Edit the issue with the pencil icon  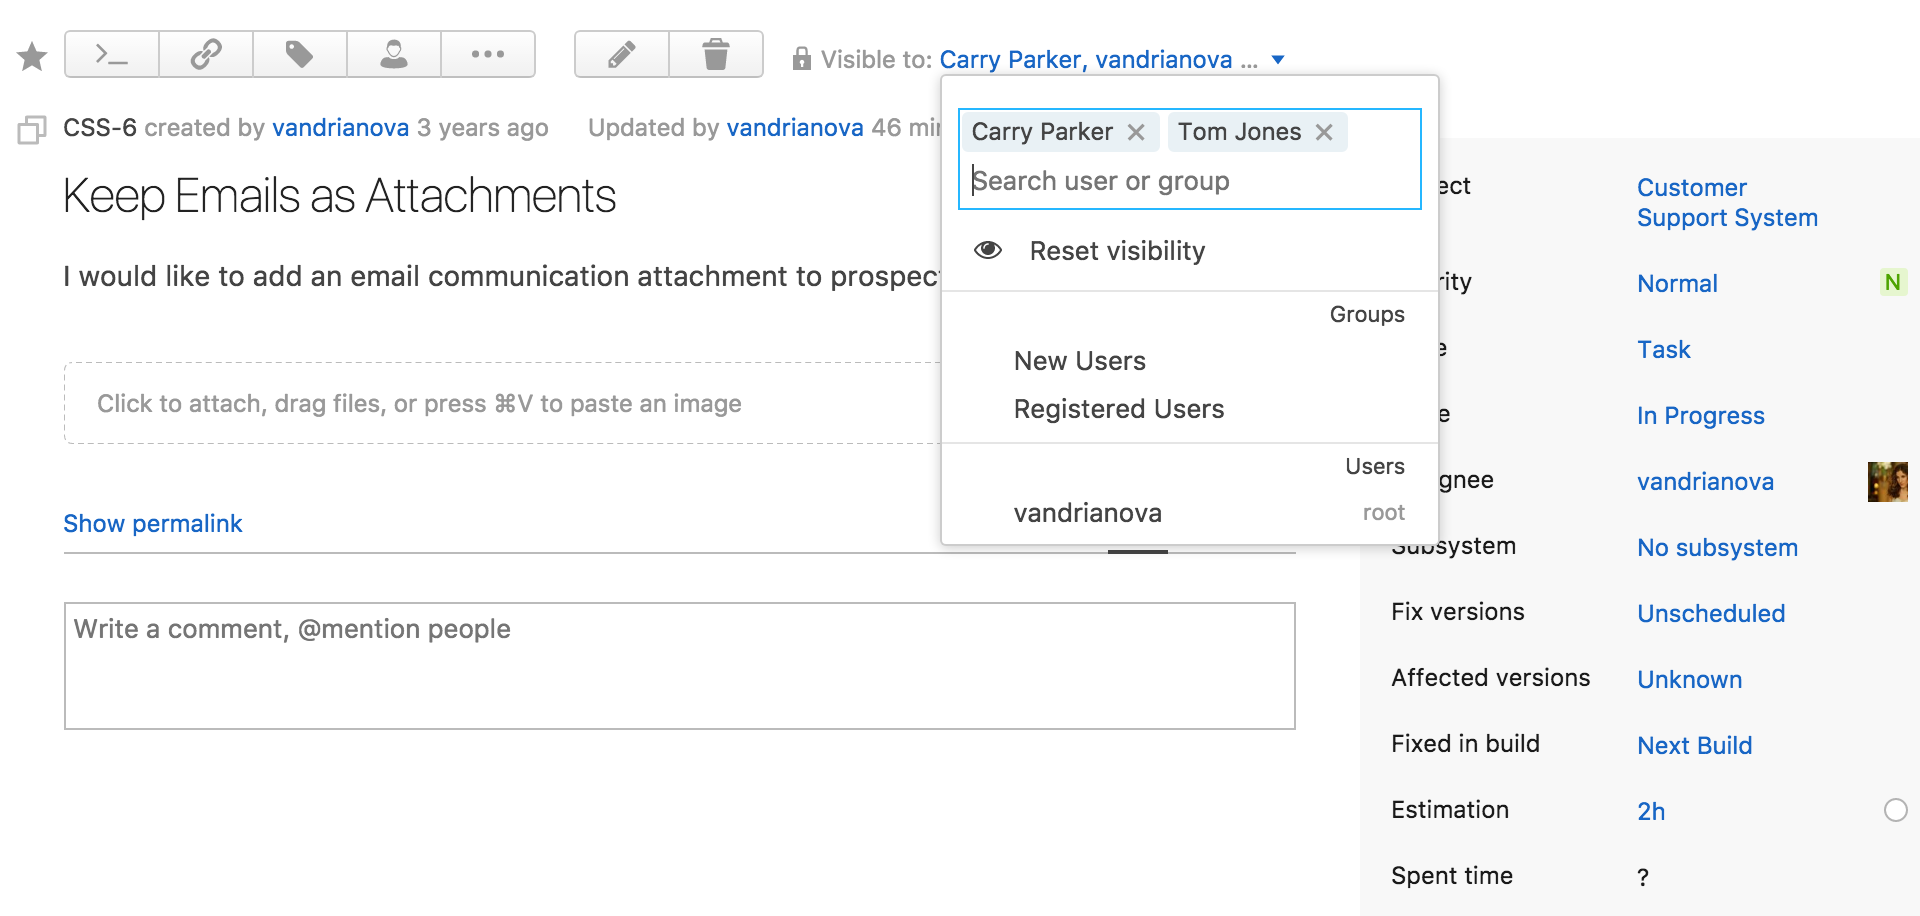[621, 54]
